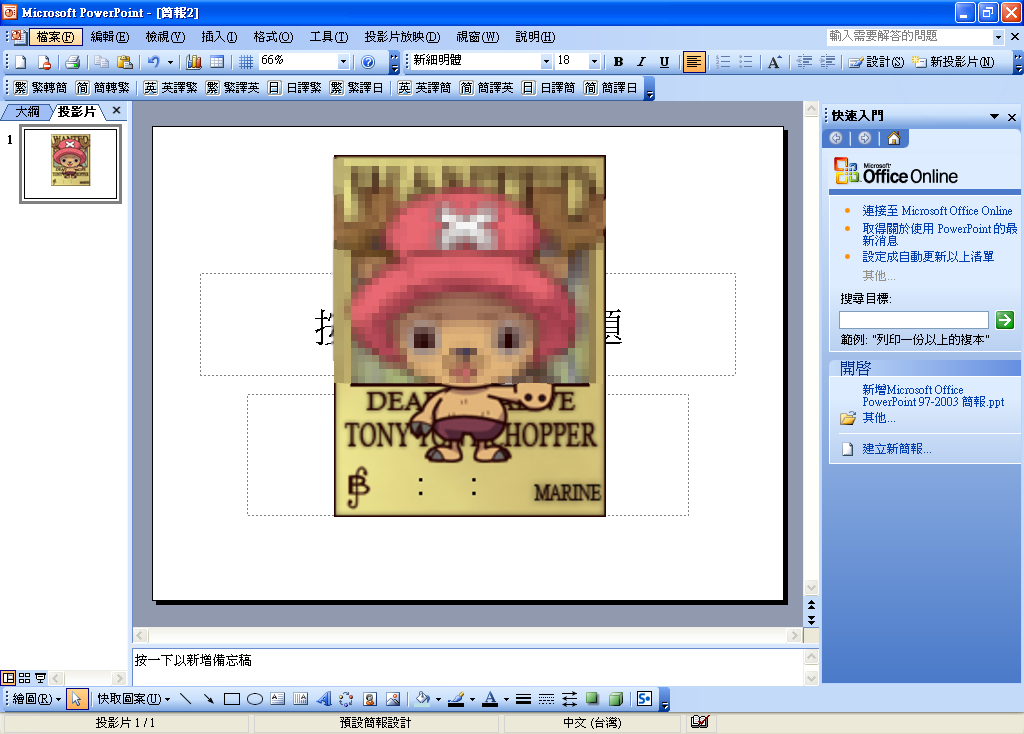Undo the last action
This screenshot has height=734, width=1024.
[x=153, y=62]
